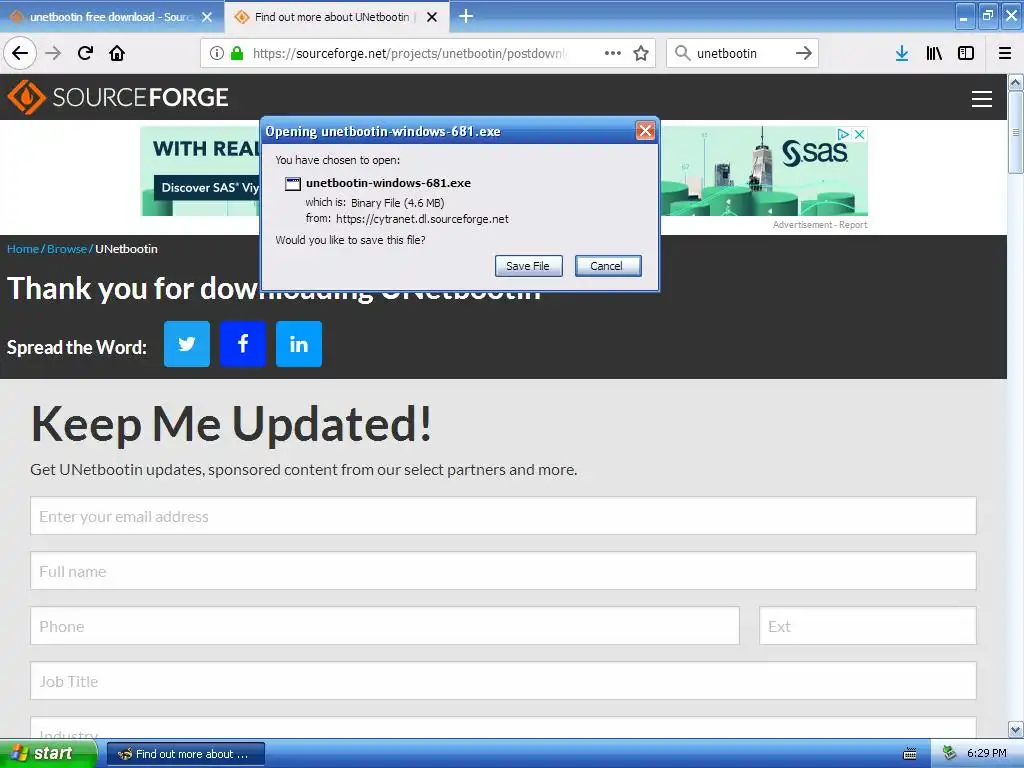
Task: Open the Windows start menu
Action: pos(48,754)
